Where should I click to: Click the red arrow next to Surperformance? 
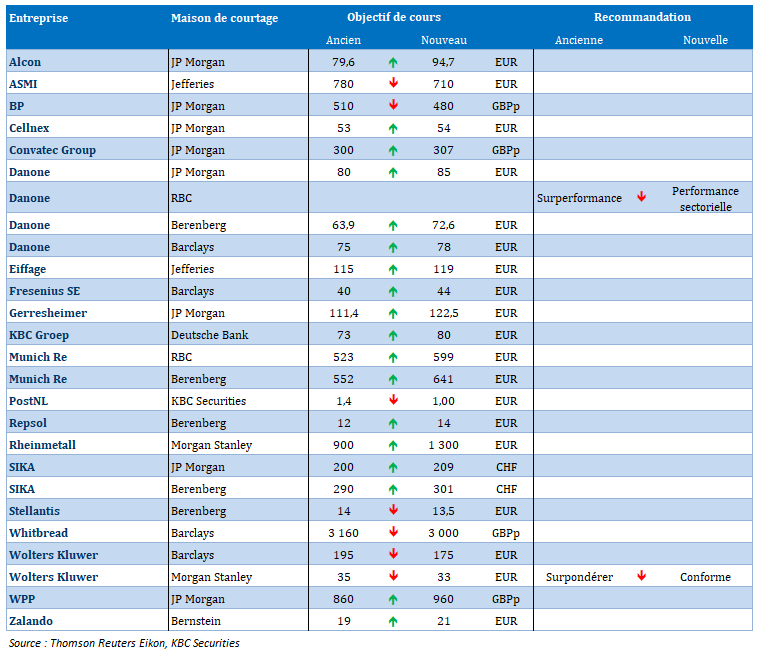click(641, 198)
